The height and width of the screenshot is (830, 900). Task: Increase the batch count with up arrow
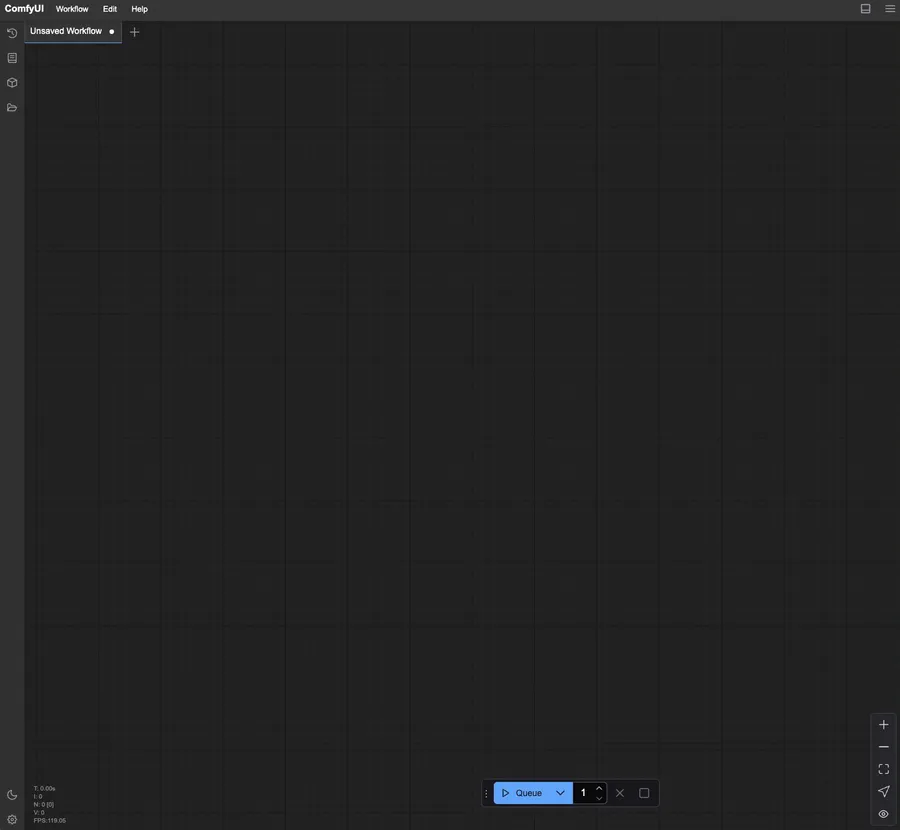click(x=599, y=788)
